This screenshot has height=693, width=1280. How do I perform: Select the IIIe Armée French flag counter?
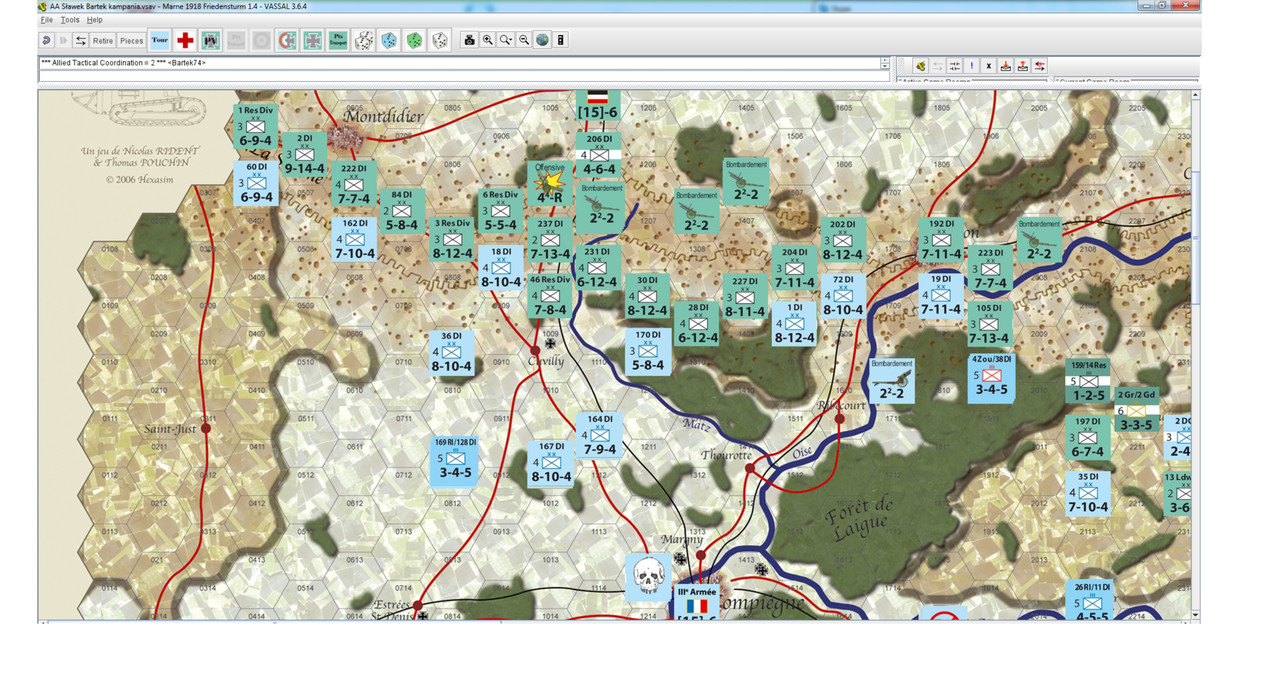(697, 601)
